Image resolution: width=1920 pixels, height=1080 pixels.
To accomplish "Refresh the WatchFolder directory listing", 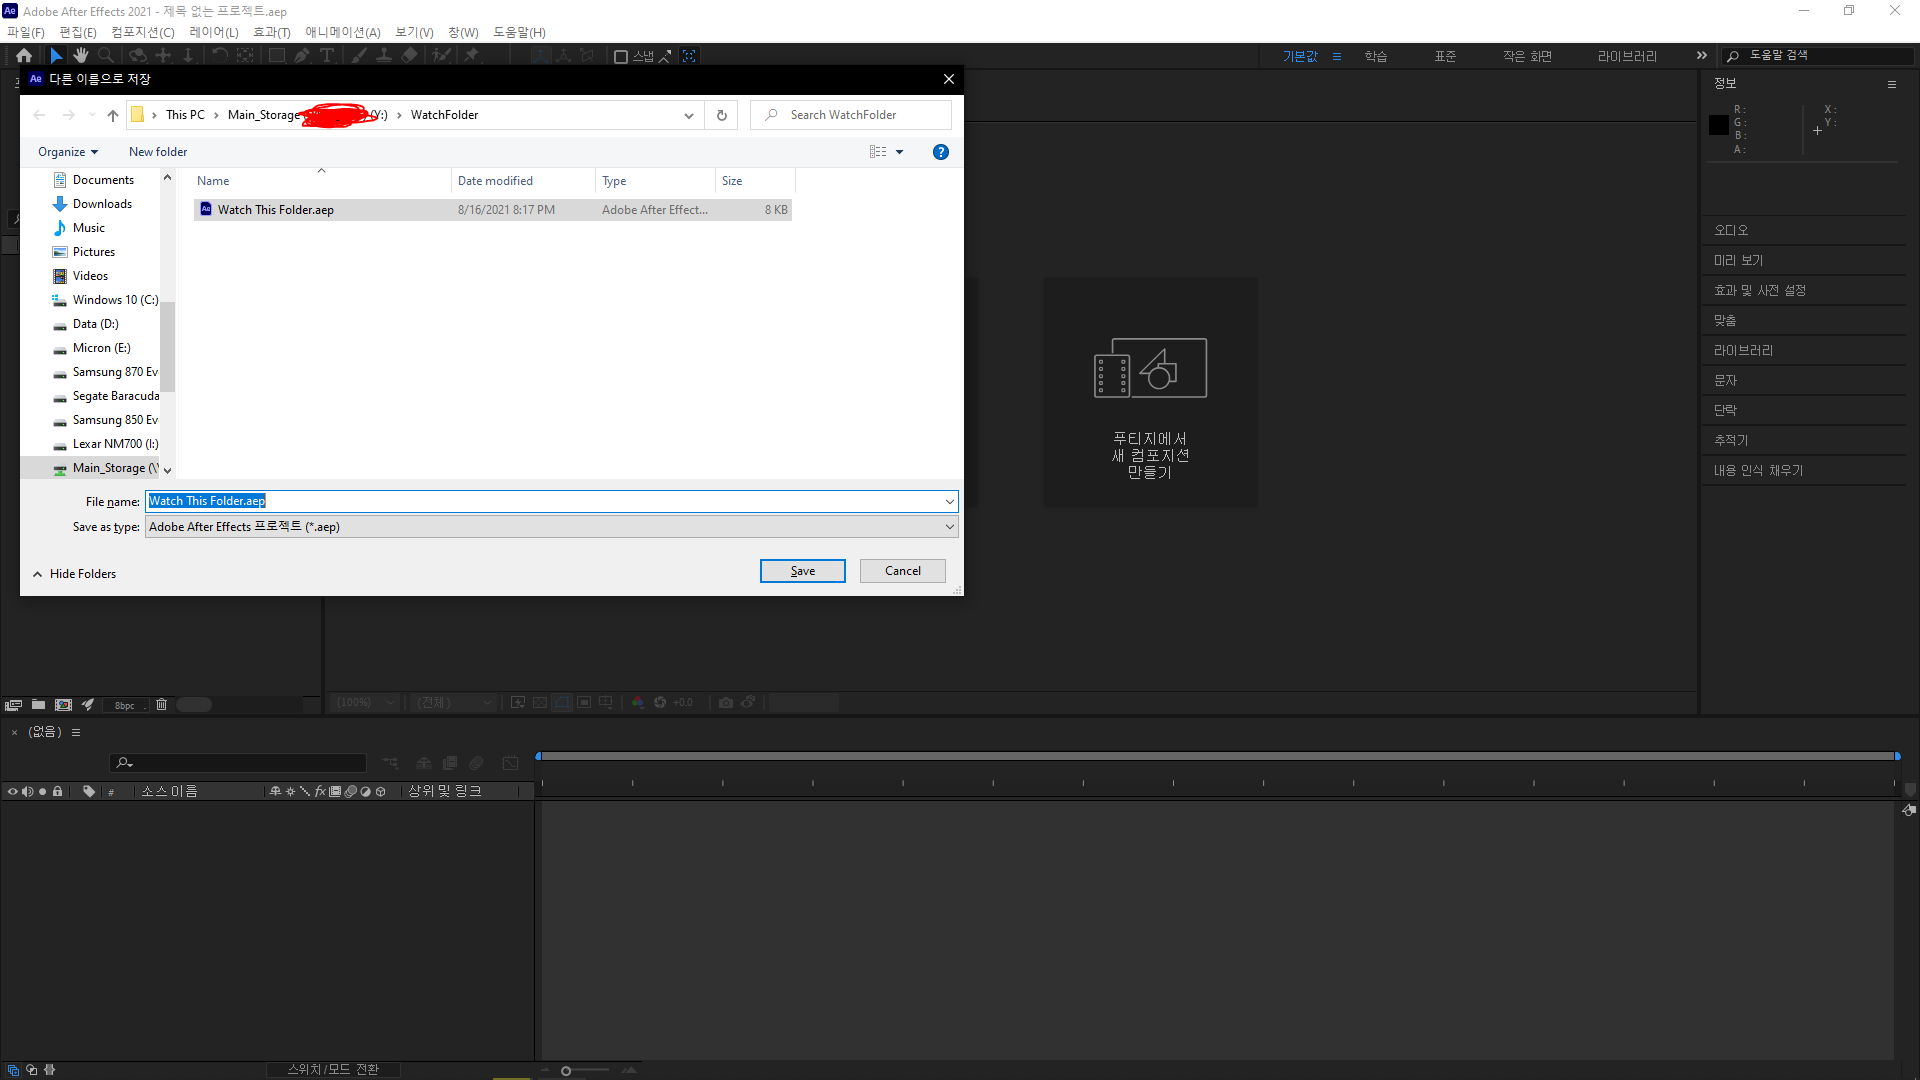I will [721, 115].
